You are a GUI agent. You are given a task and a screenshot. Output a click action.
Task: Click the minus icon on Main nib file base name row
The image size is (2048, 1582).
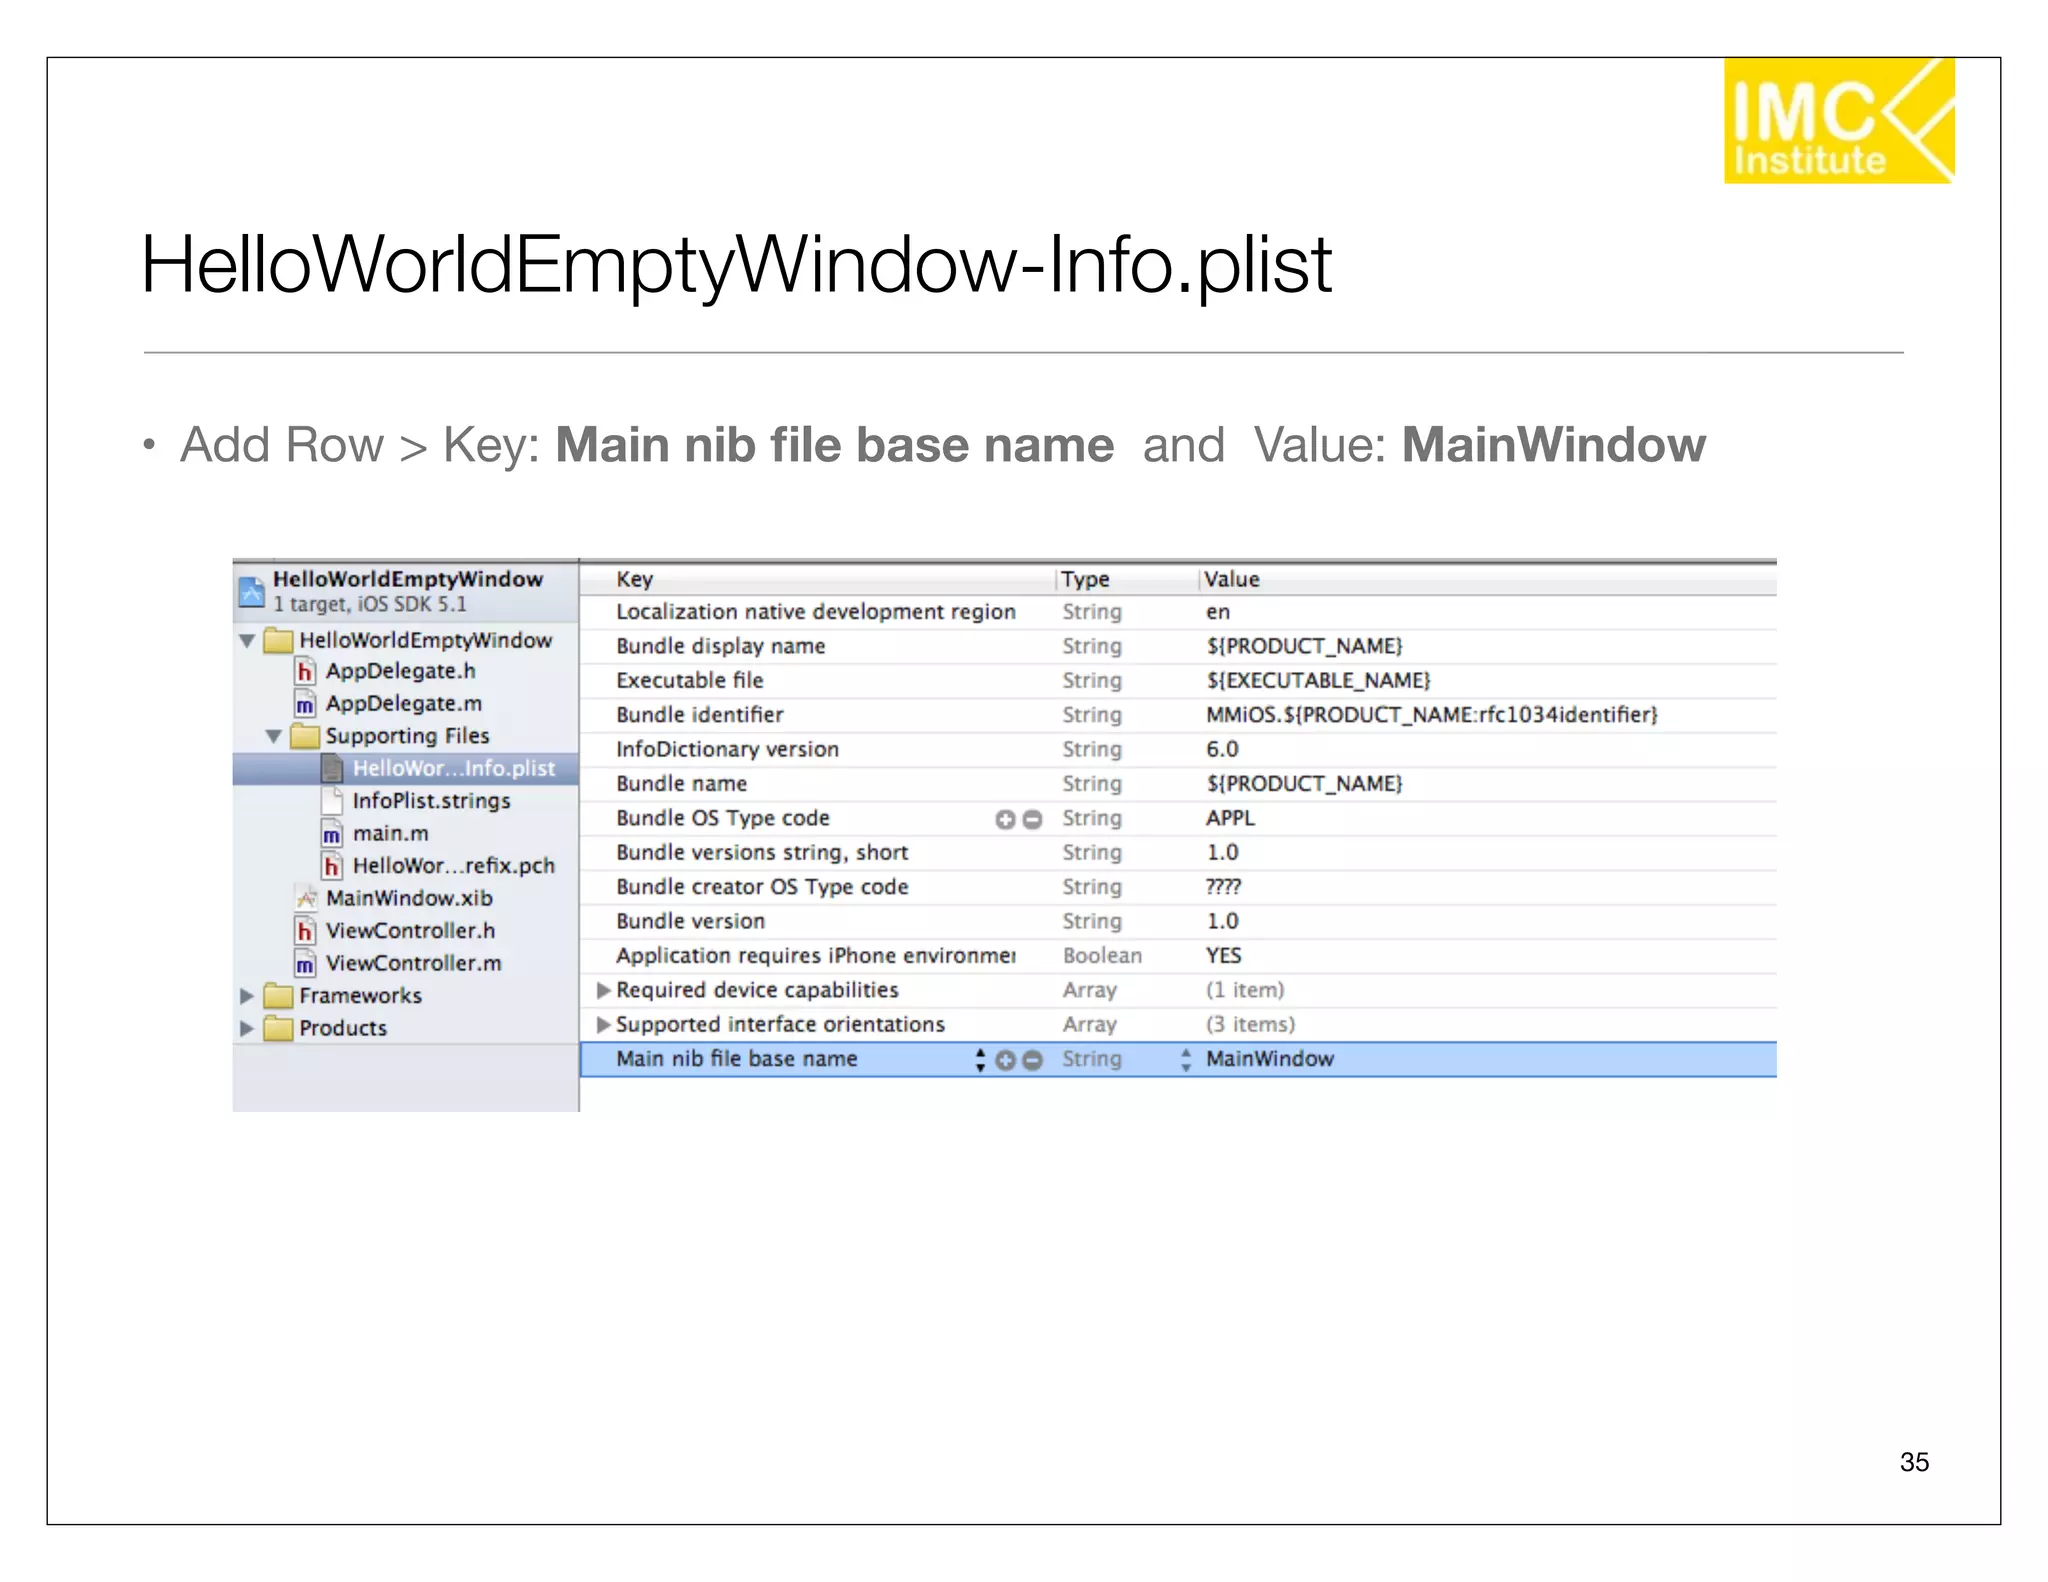pyautogui.click(x=1033, y=1061)
